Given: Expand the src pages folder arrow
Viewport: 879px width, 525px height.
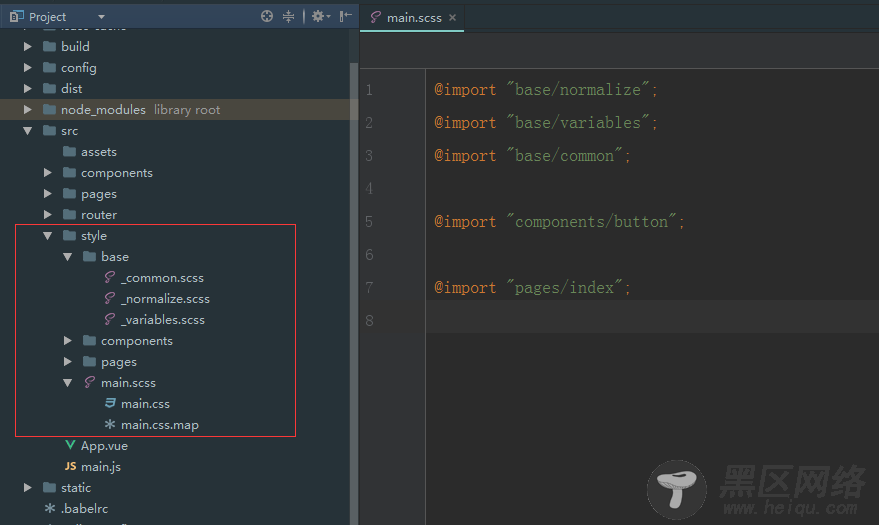Looking at the screenshot, I should pos(48,194).
